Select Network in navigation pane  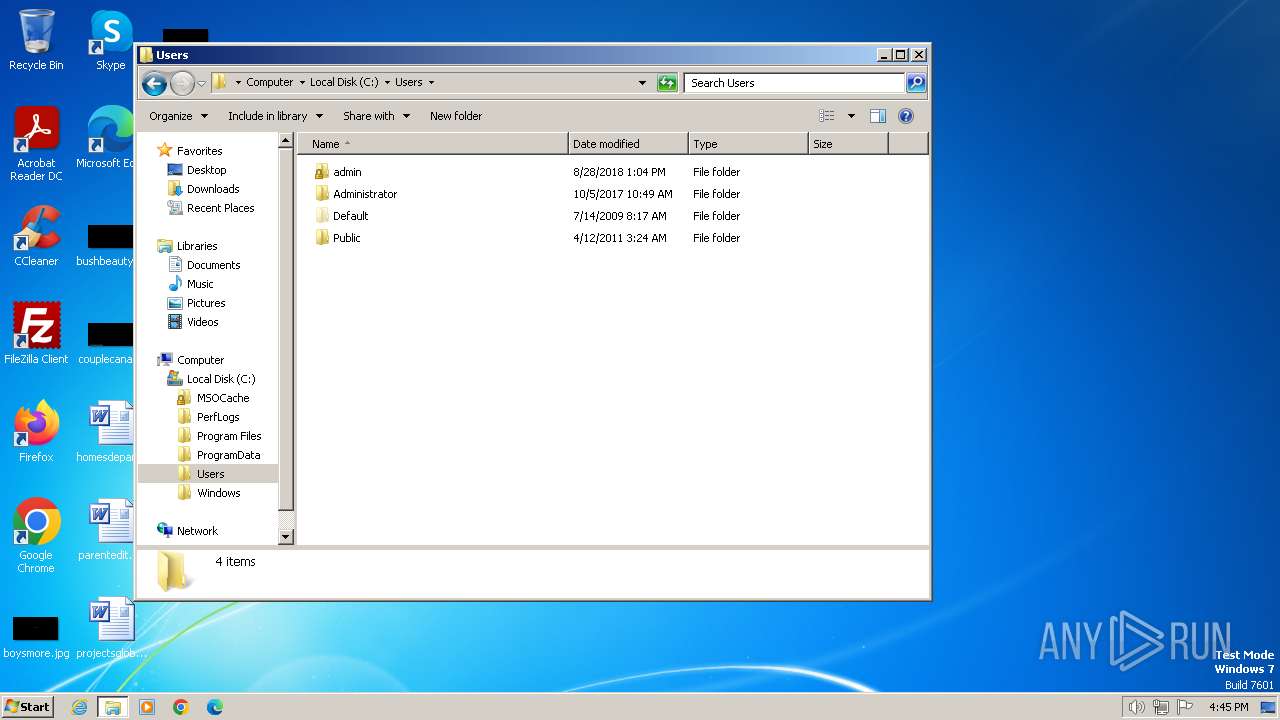[x=197, y=531]
